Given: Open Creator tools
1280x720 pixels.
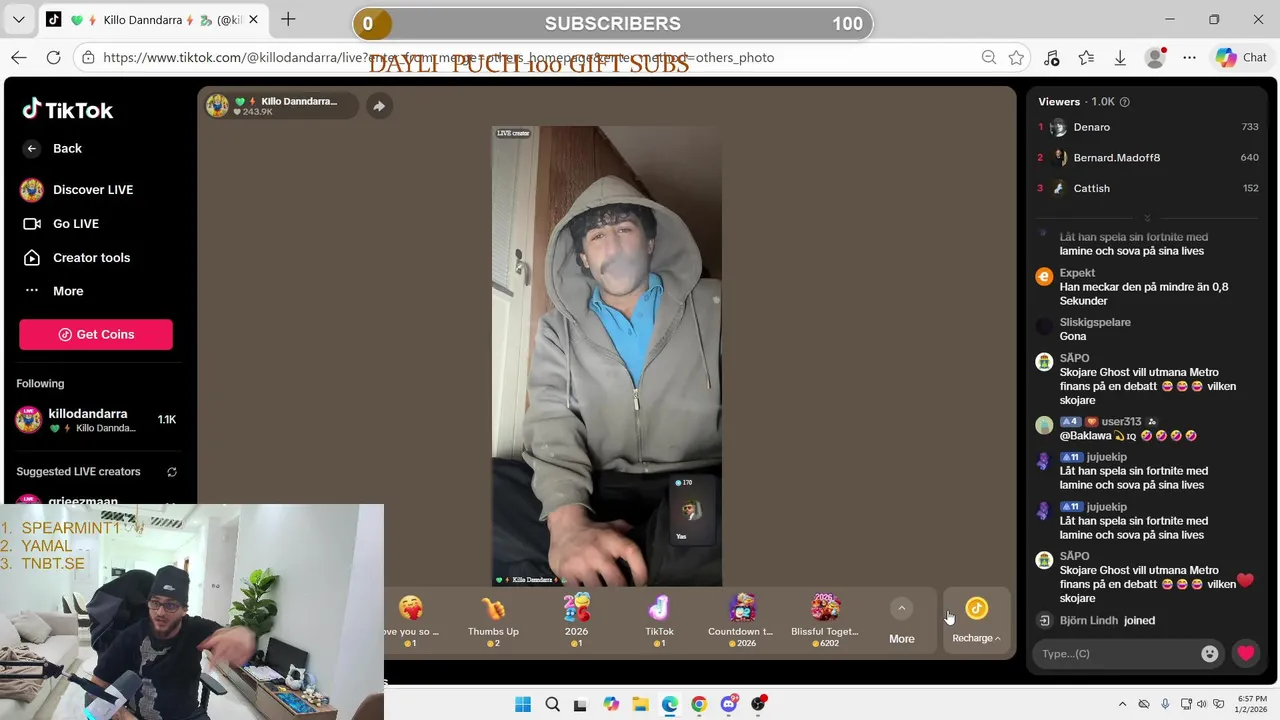Looking at the screenshot, I should click(x=76, y=257).
